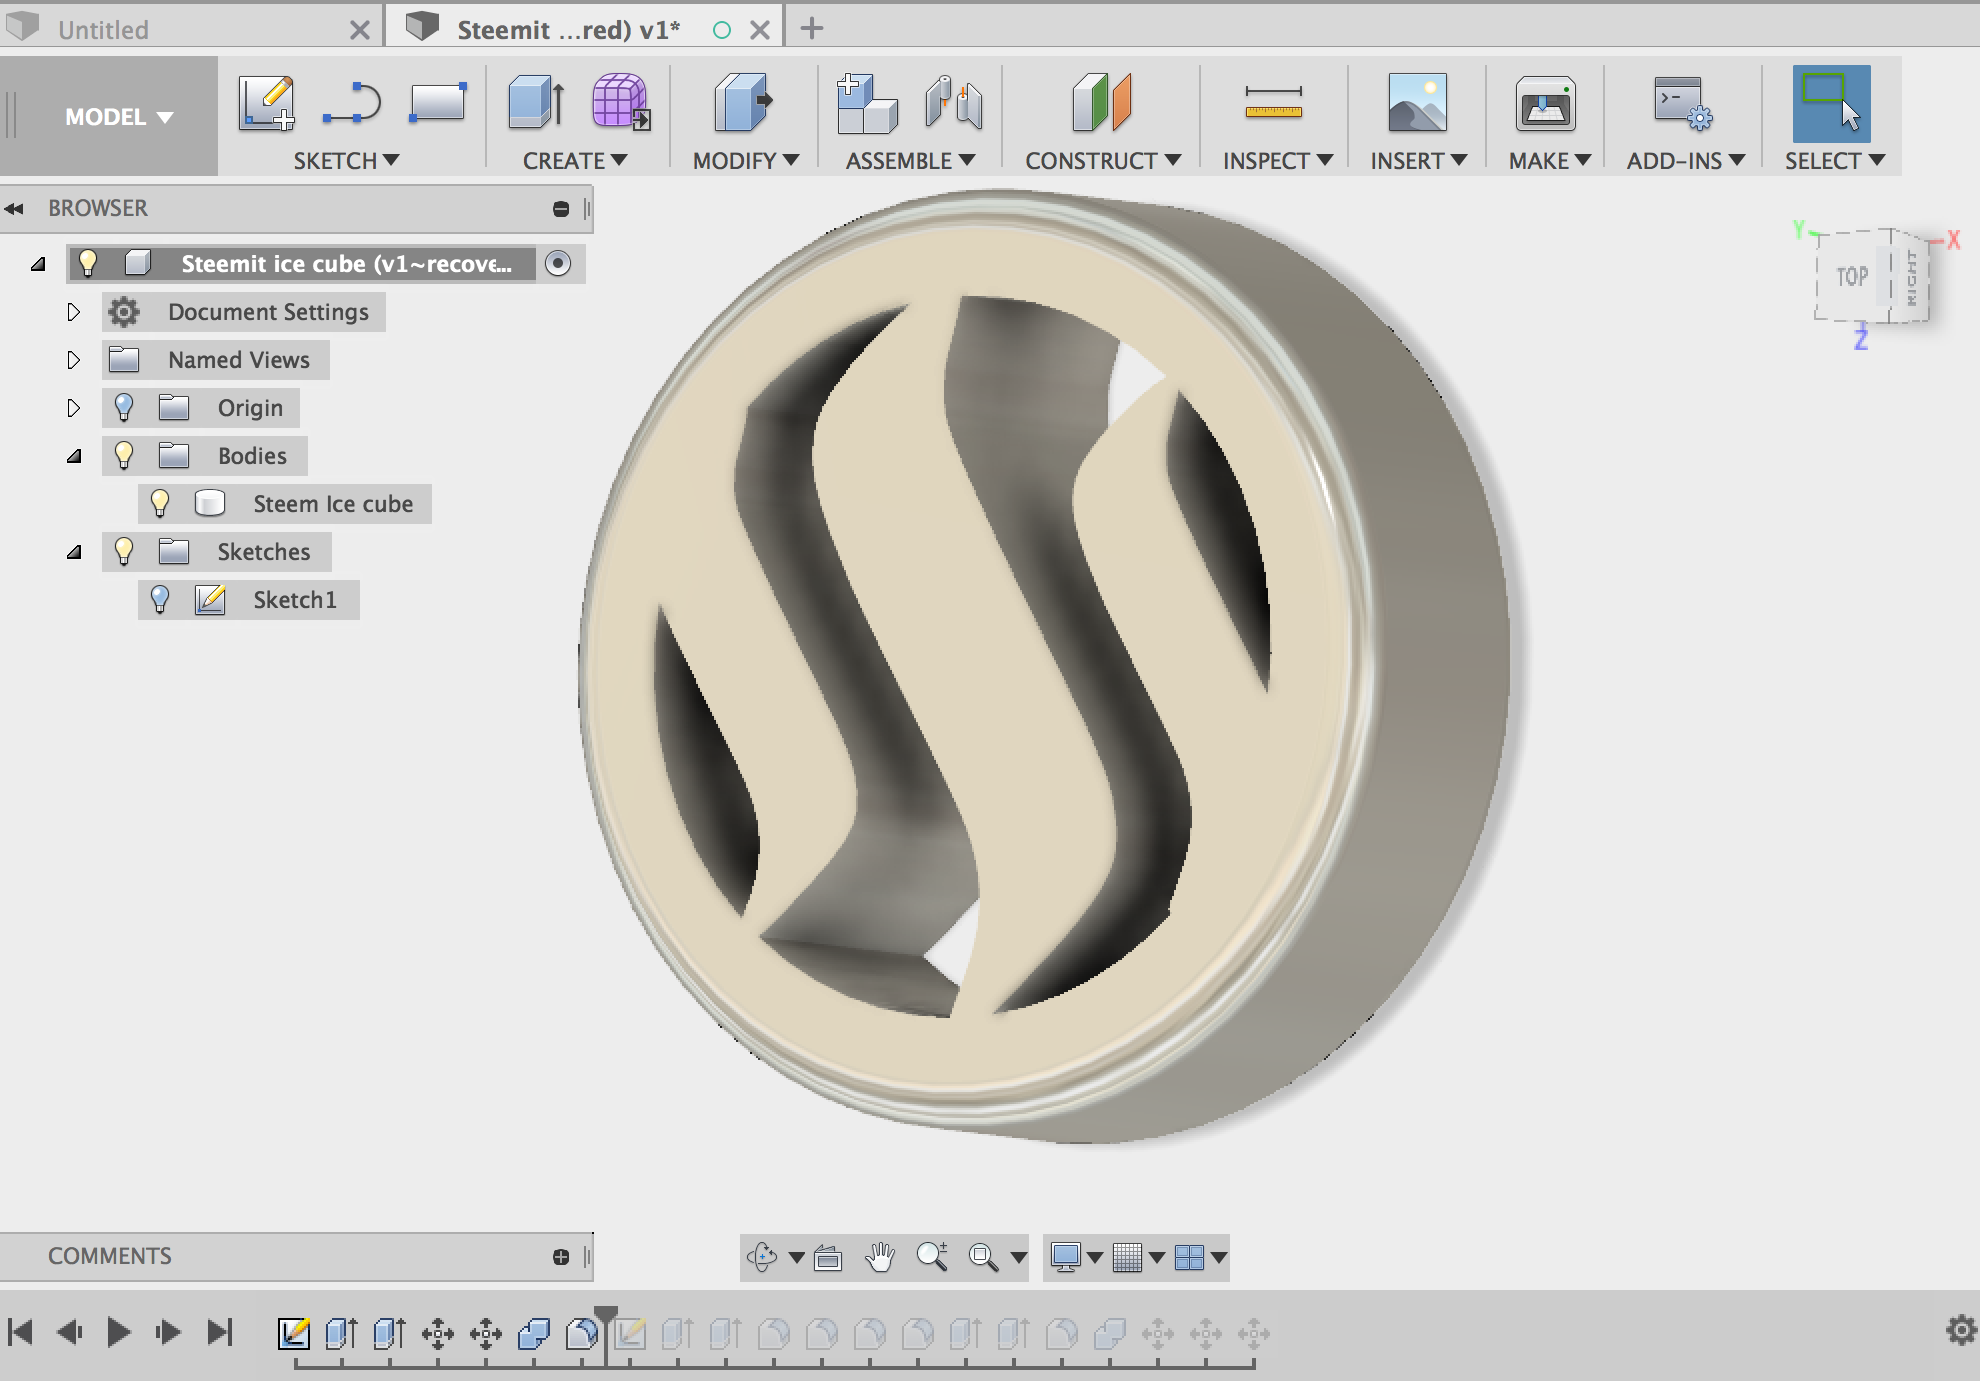The width and height of the screenshot is (1980, 1381).
Task: Open the ASSEMBLE menu
Action: coord(910,161)
